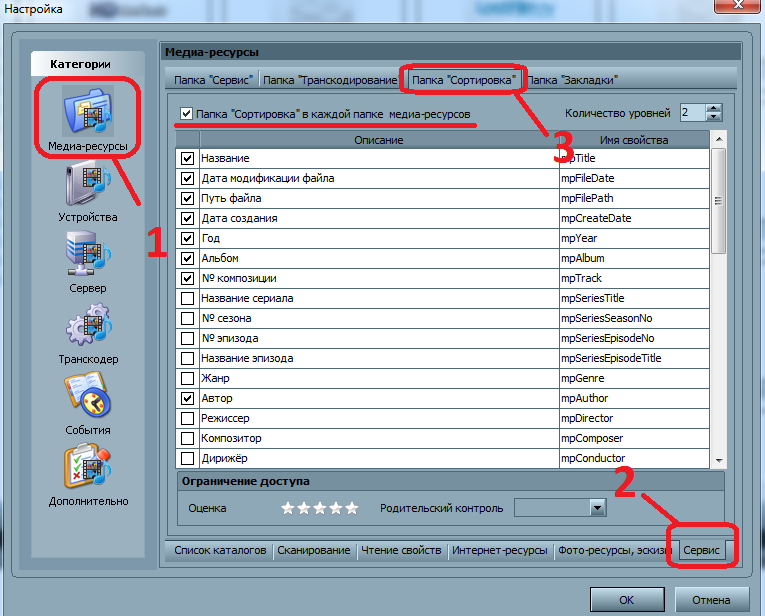
Task: Click the fifth rating star in Оценка
Action: coord(351,508)
